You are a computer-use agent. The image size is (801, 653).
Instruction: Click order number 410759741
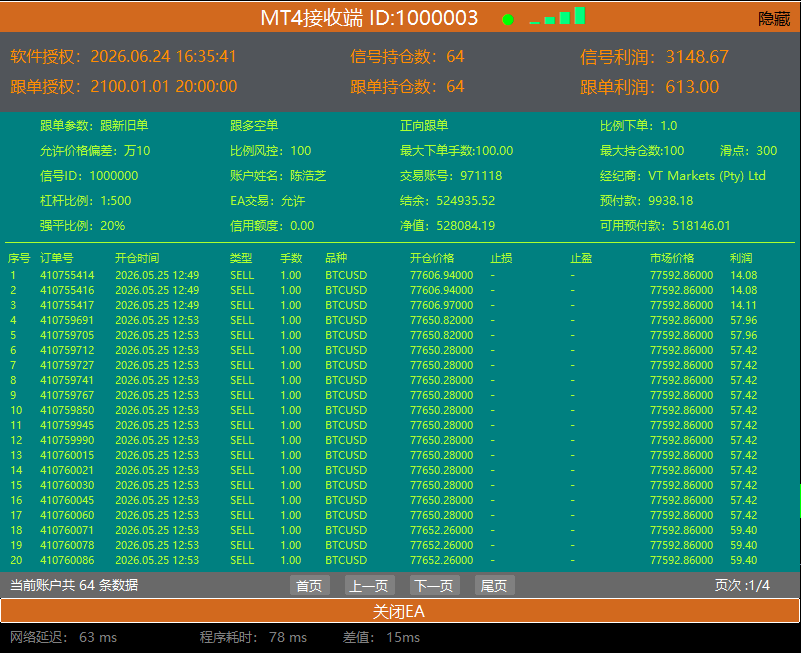pos(67,380)
